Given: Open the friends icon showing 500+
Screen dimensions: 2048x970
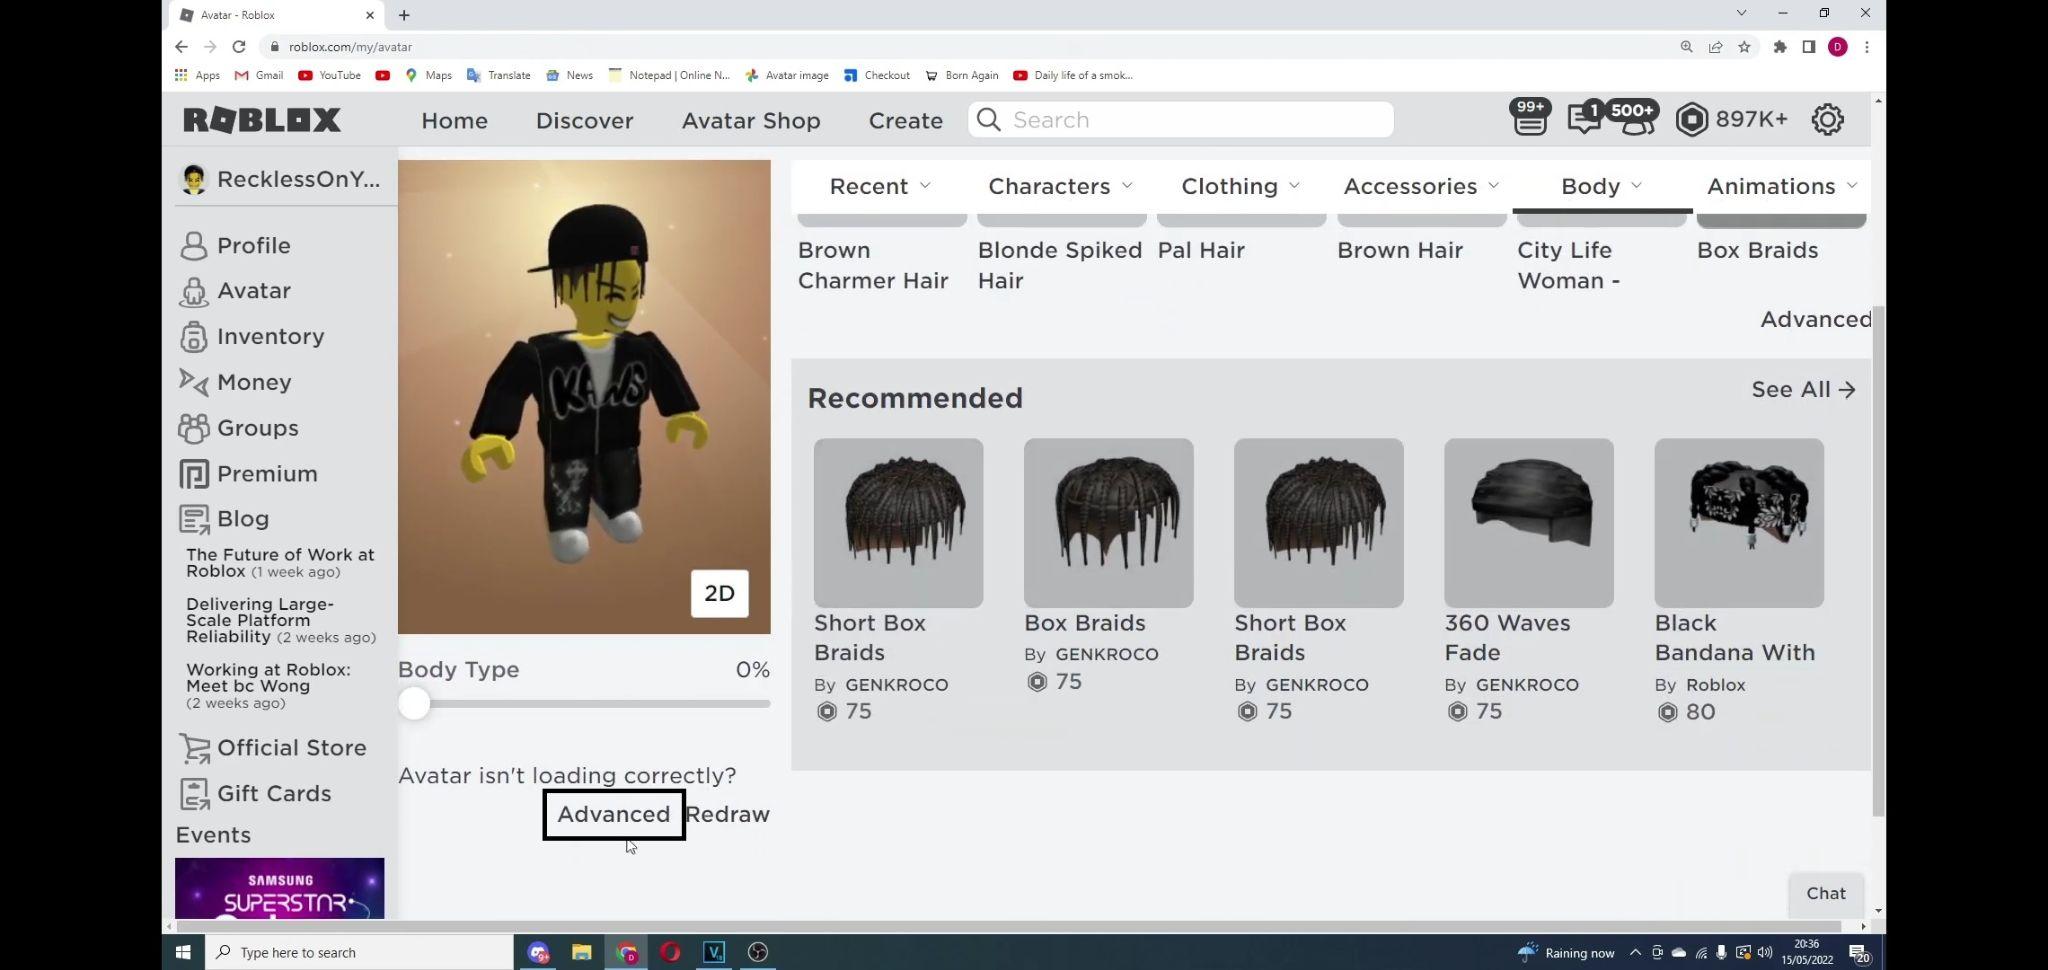Looking at the screenshot, I should [x=1634, y=119].
